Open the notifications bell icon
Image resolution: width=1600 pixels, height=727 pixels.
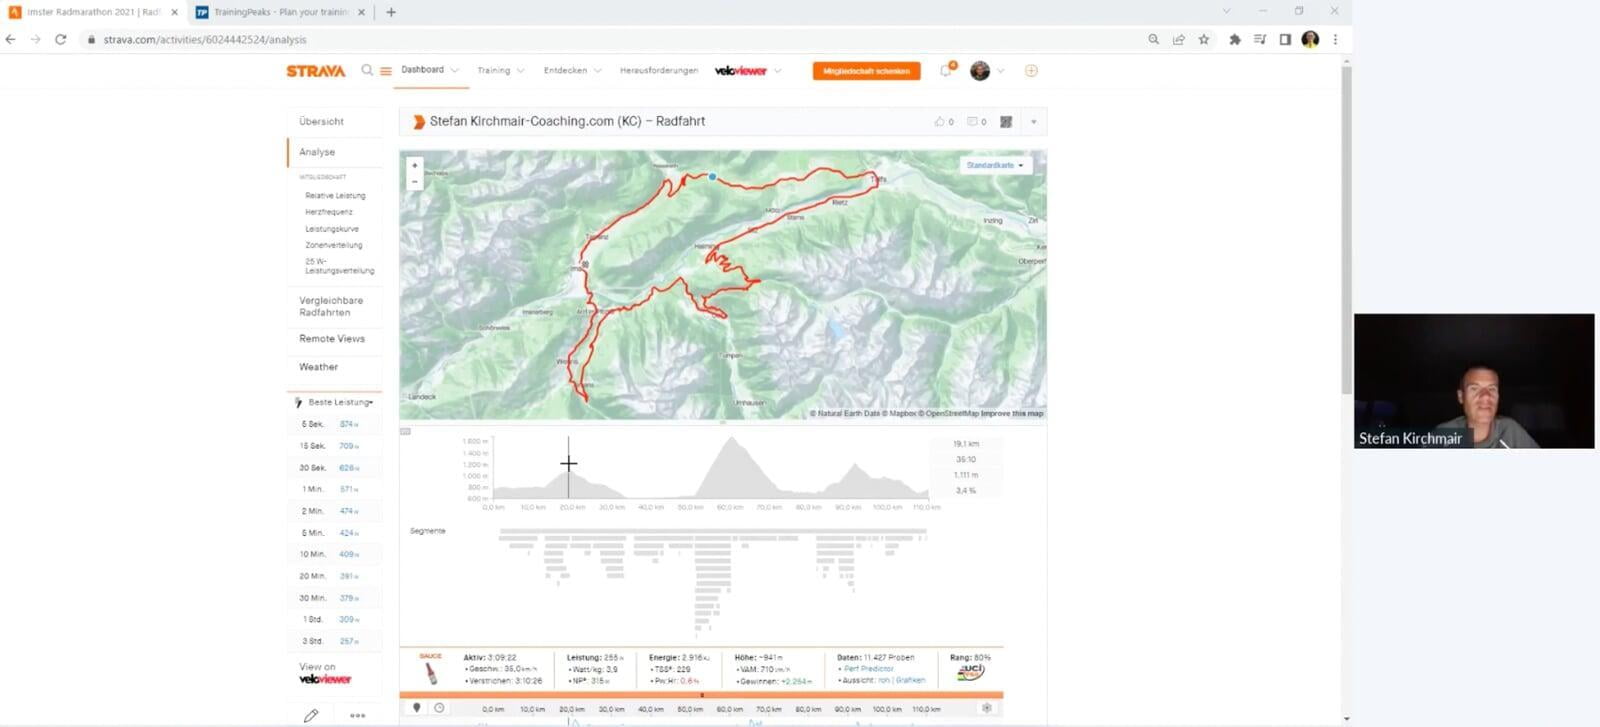tap(946, 70)
